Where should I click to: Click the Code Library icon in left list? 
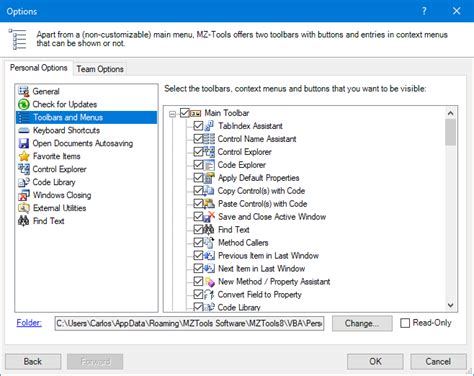tap(24, 182)
